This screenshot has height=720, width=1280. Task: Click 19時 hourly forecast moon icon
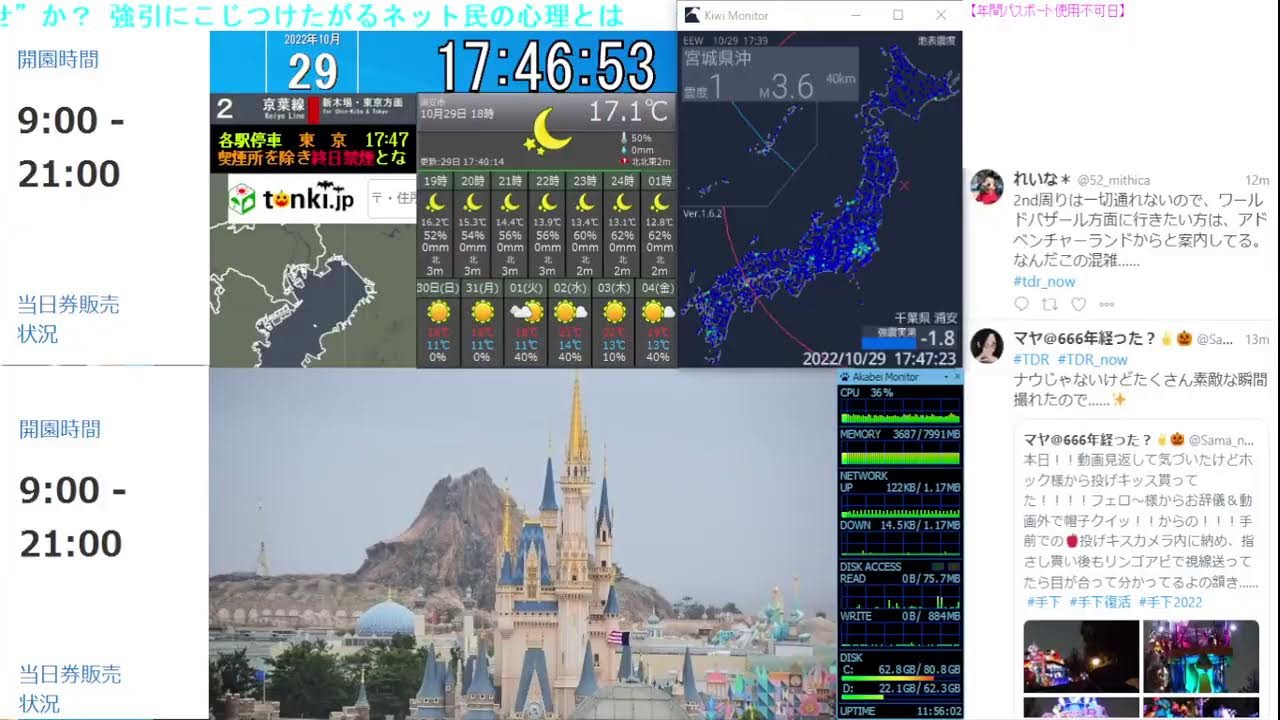click(435, 203)
